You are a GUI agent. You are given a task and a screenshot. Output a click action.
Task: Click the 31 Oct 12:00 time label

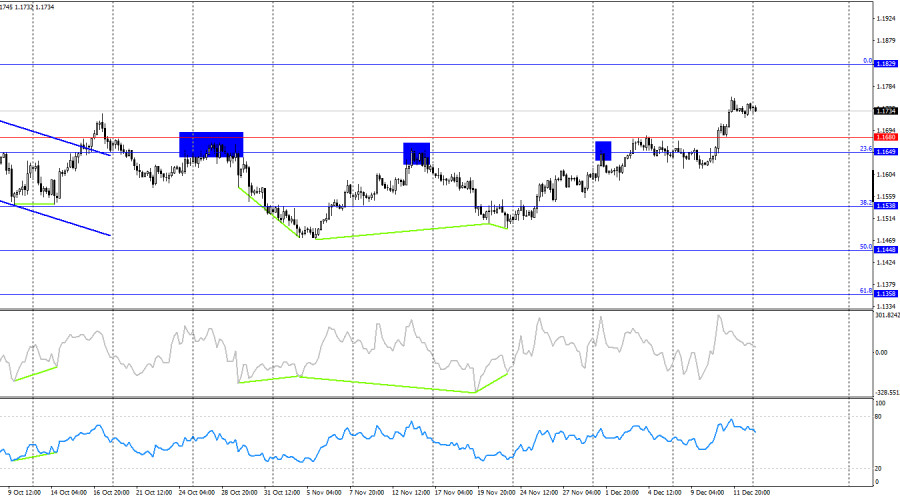point(282,493)
